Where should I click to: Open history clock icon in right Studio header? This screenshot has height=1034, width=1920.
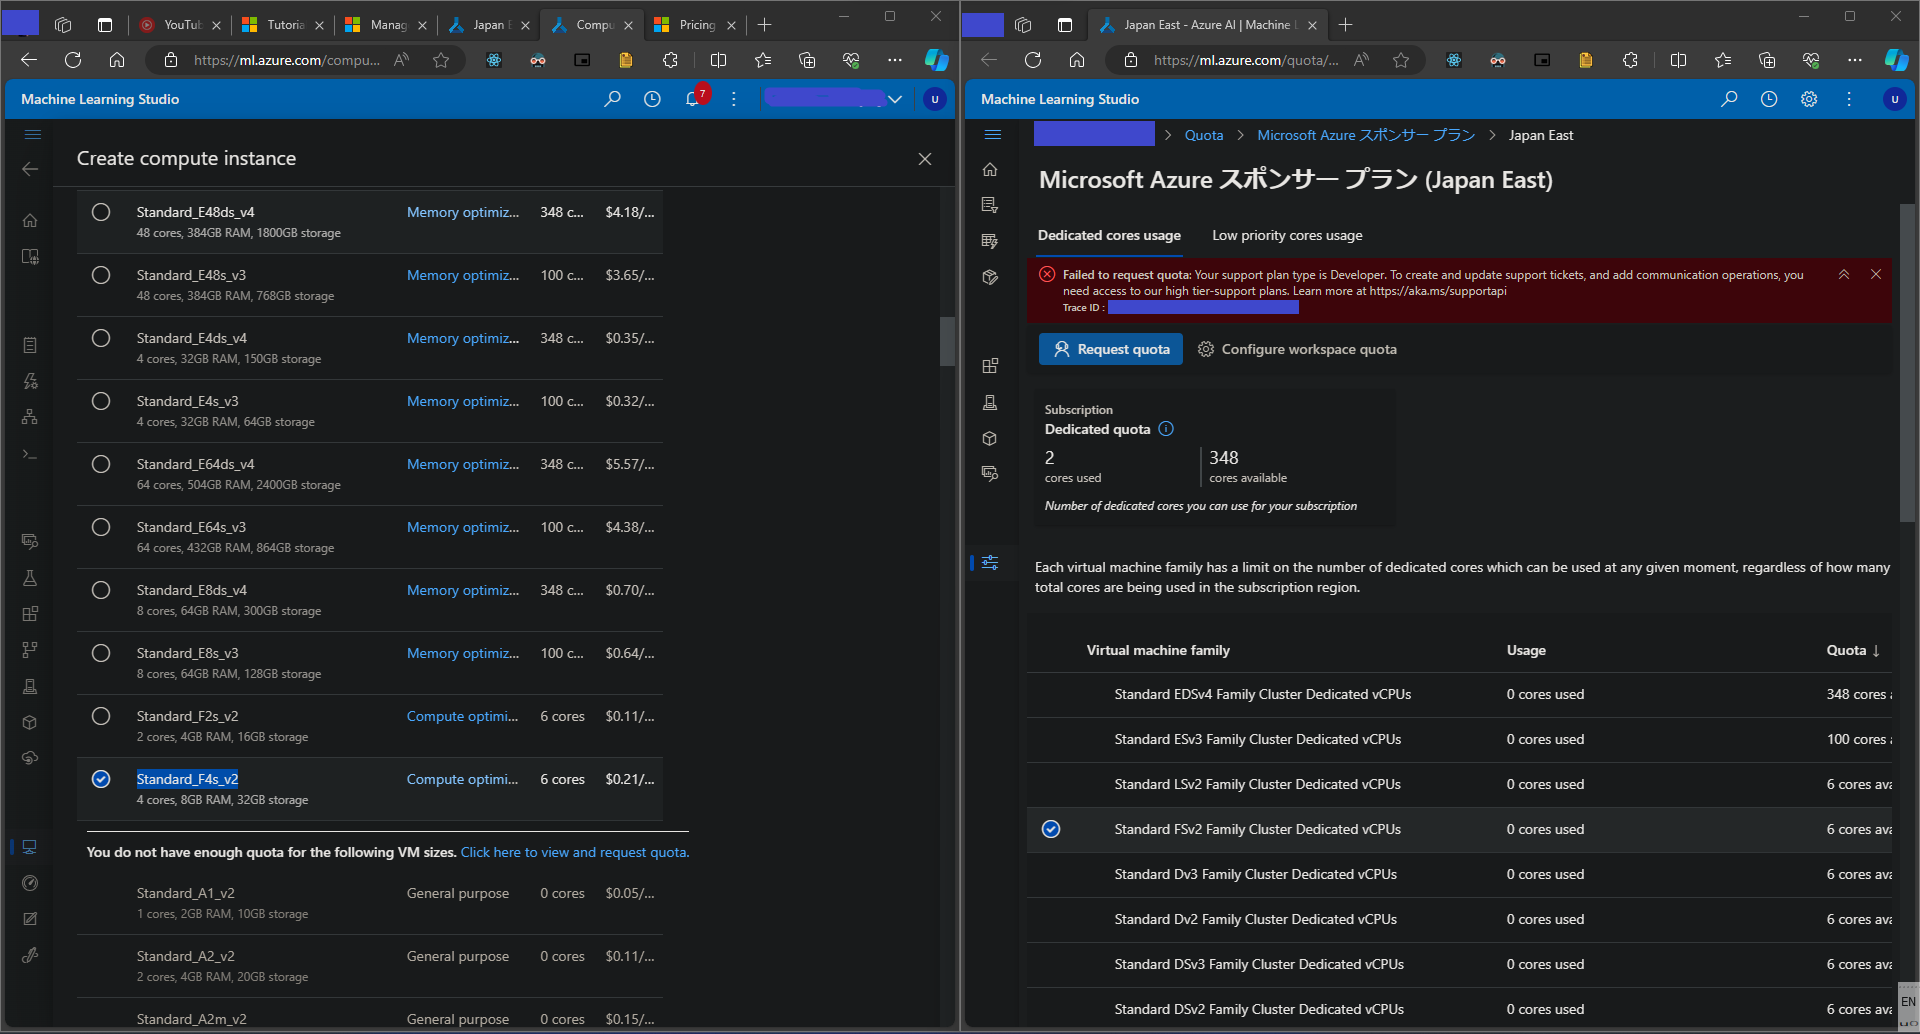[1769, 99]
